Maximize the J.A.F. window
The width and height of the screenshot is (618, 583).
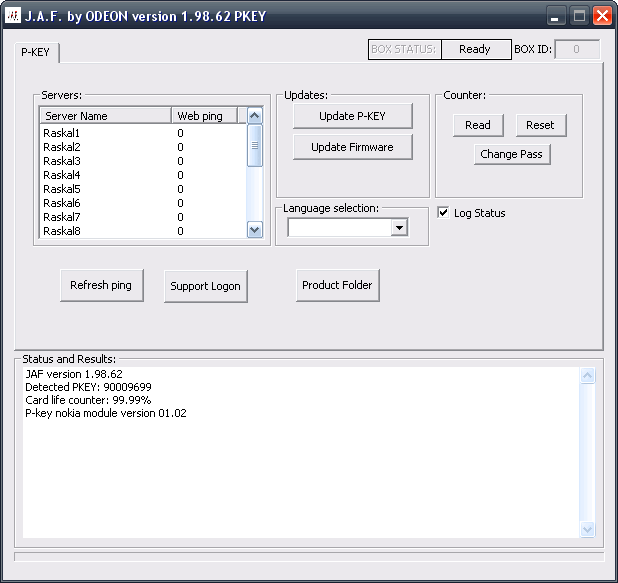[579, 16]
